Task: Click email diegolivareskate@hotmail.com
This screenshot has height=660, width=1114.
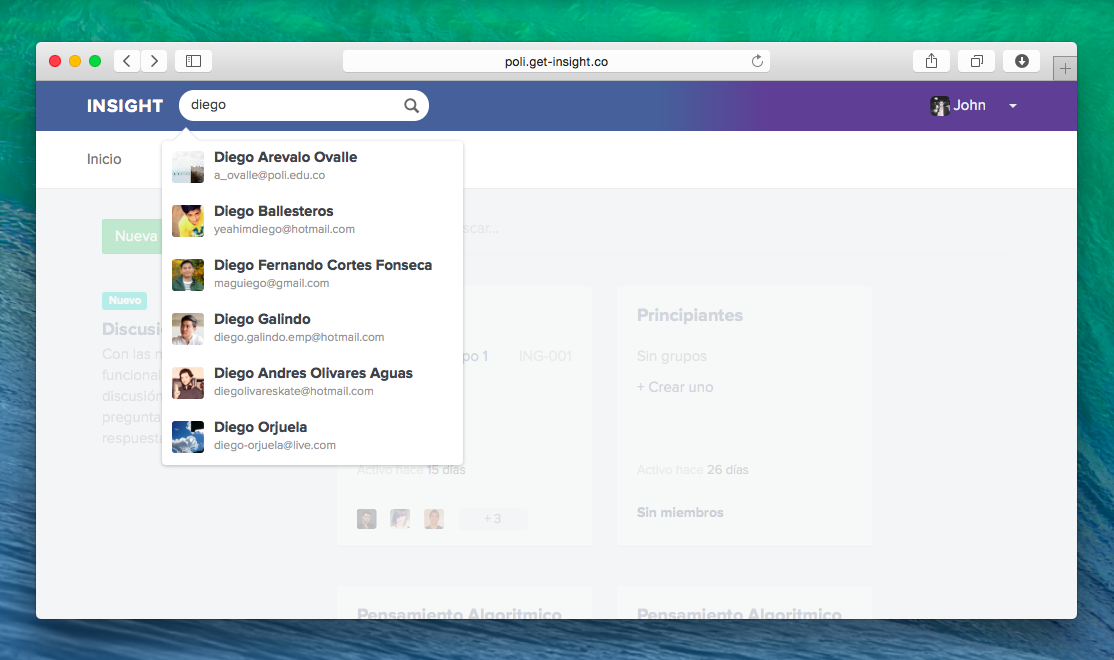Action: click(293, 391)
